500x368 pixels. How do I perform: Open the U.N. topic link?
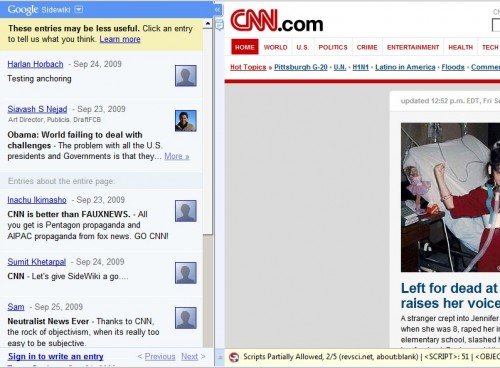[x=340, y=67]
